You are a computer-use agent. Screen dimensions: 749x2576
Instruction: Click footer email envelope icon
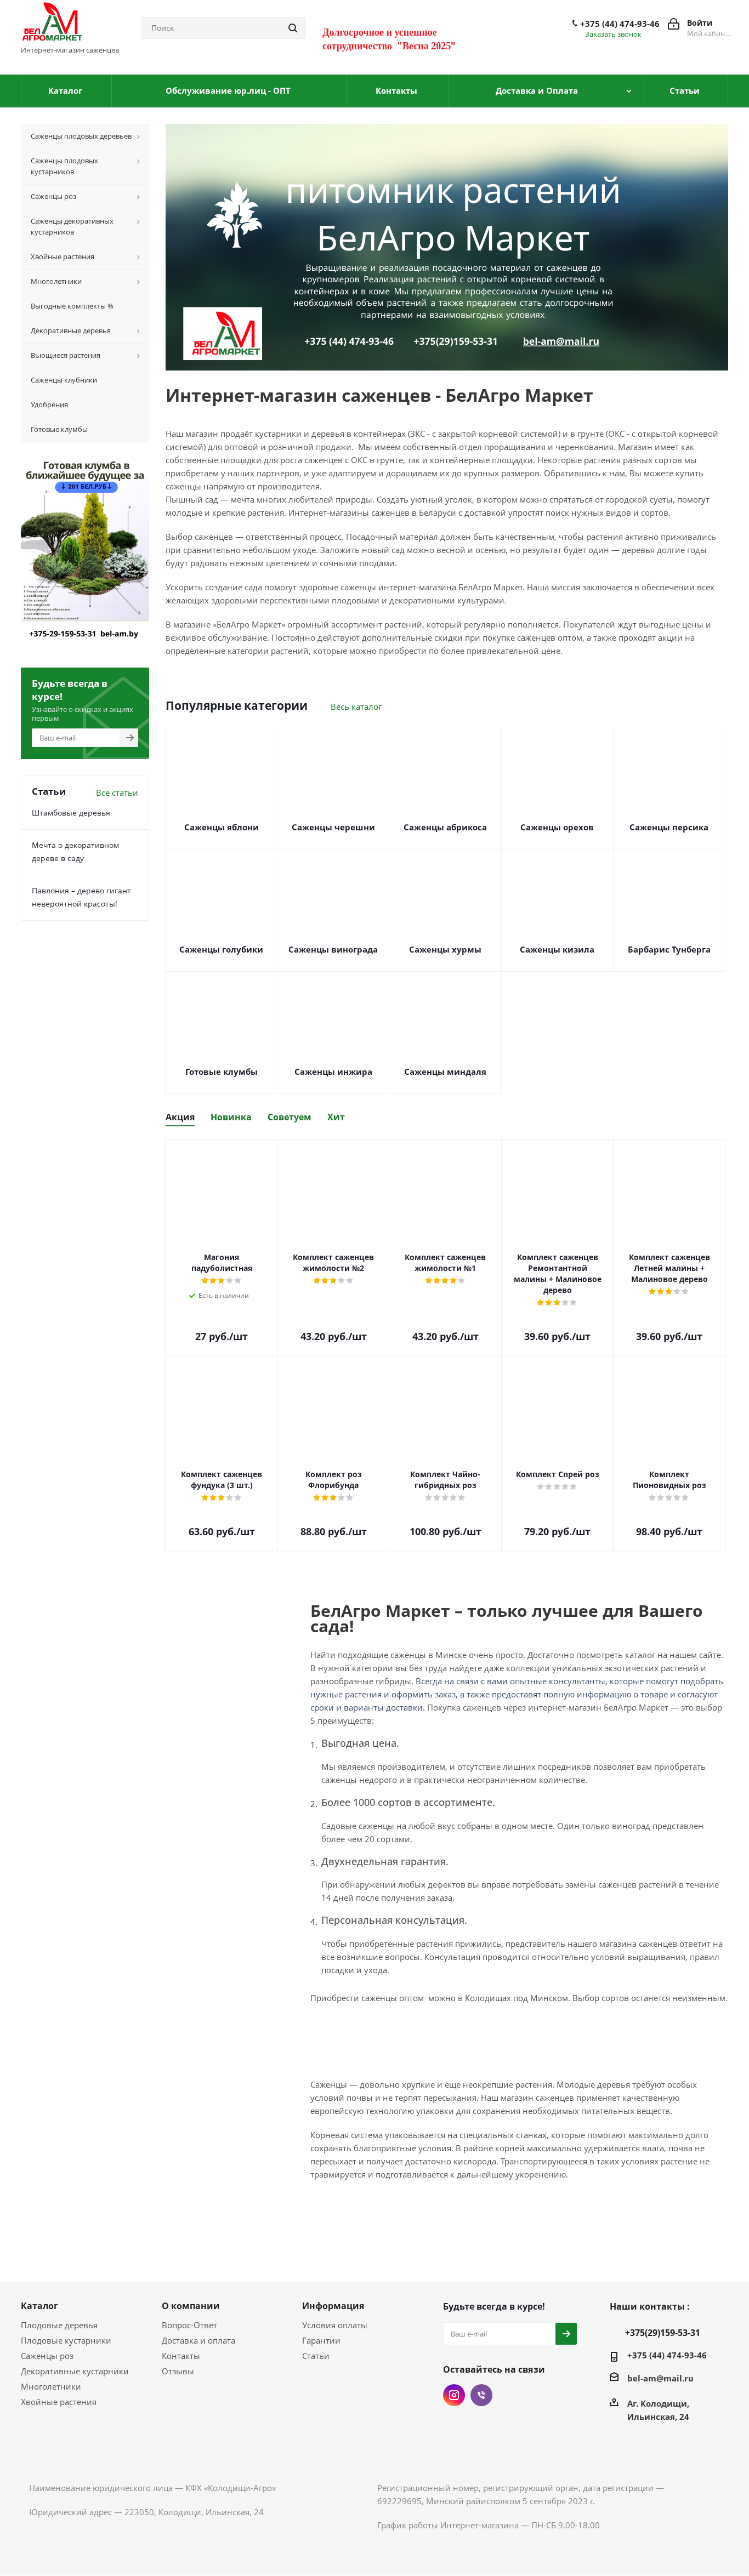pos(614,2377)
